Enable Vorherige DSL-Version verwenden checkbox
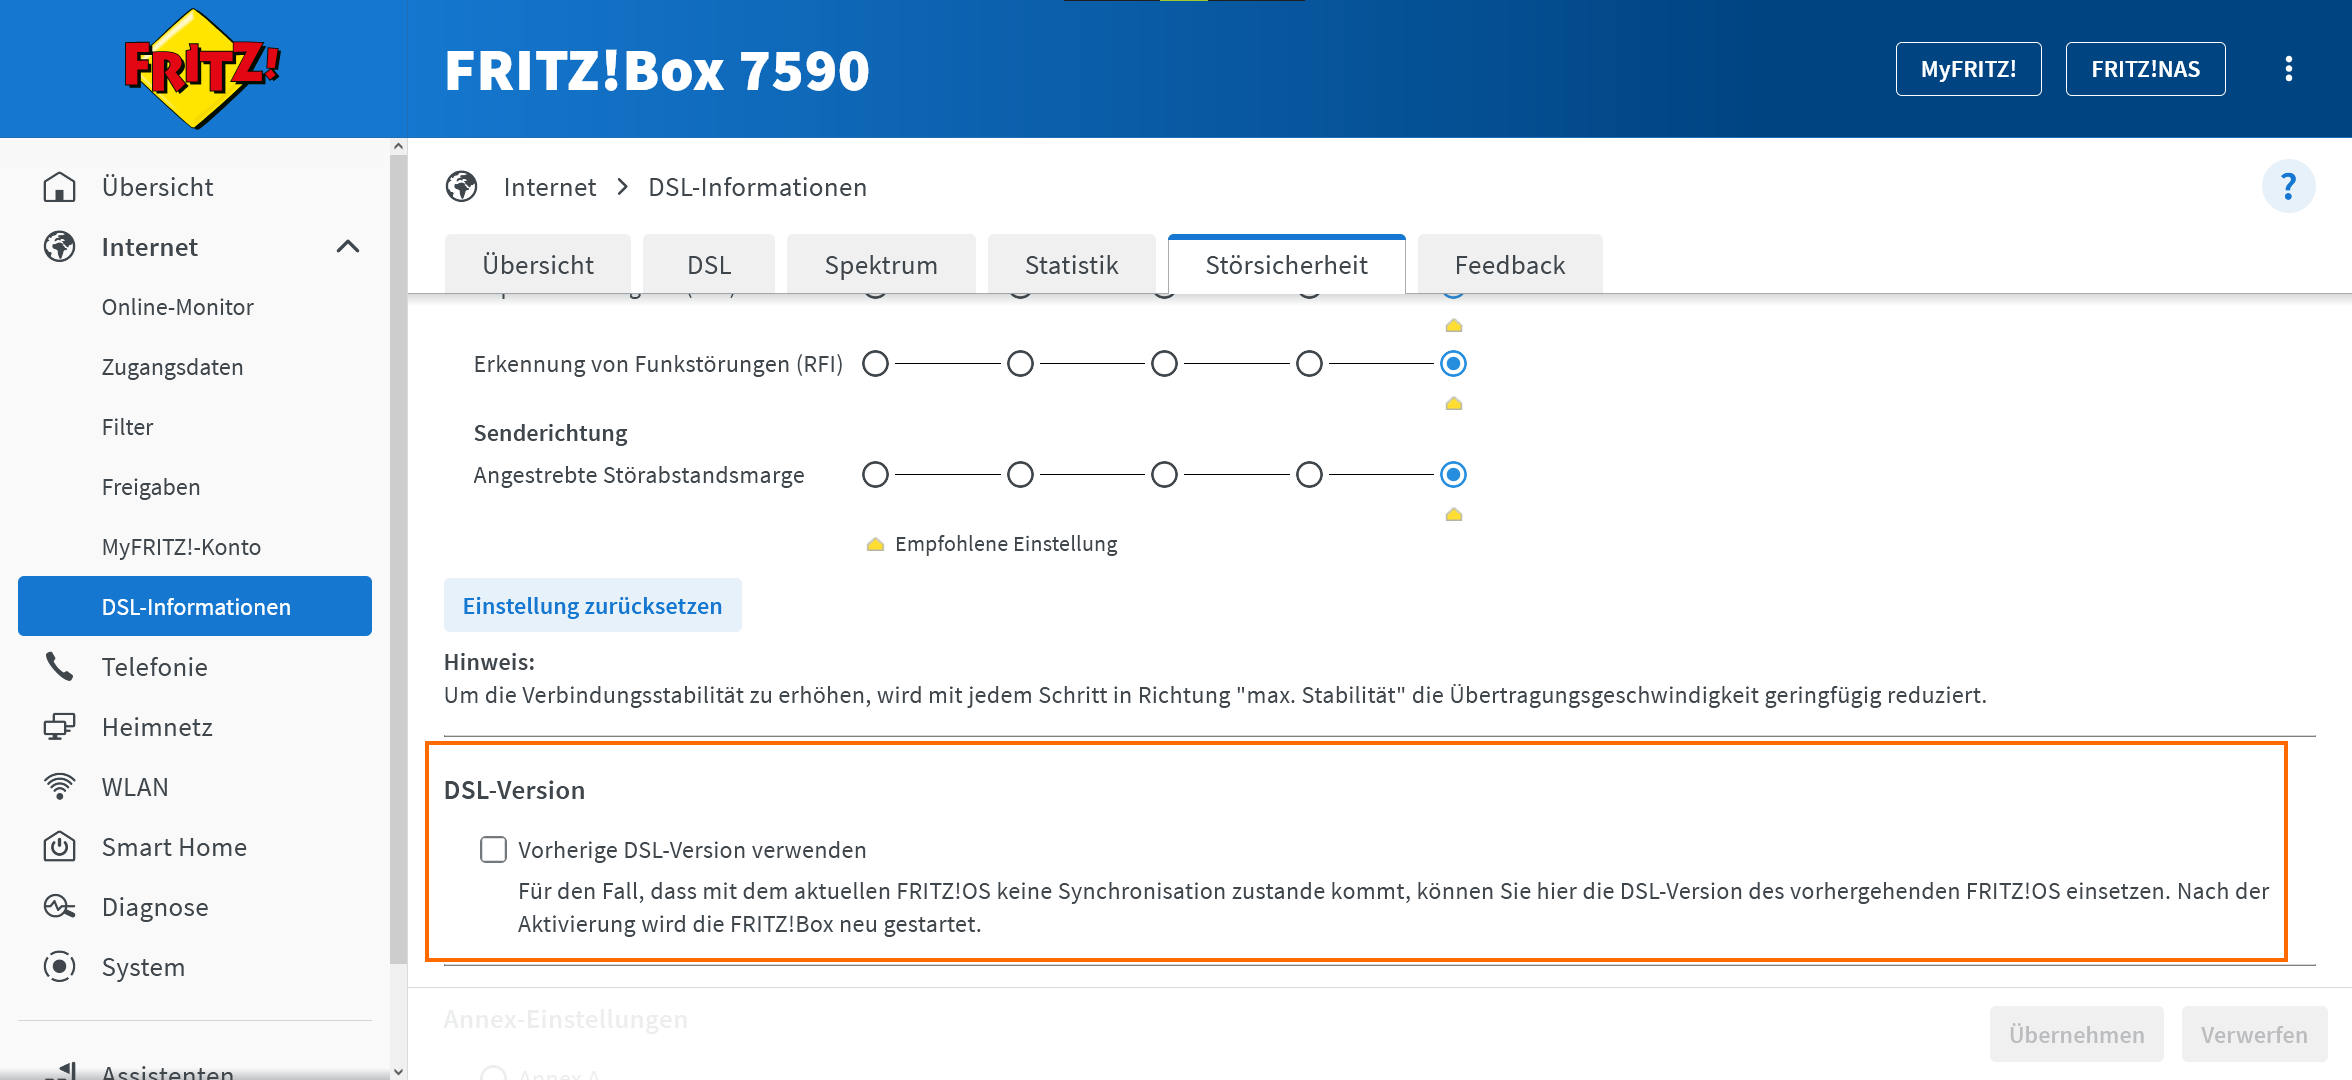This screenshot has height=1080, width=2352. (493, 849)
